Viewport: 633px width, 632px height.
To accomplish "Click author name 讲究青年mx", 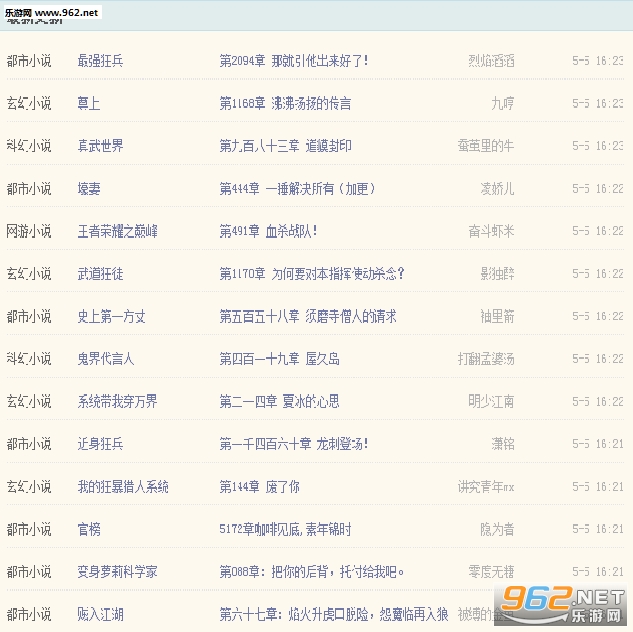I will tap(486, 487).
